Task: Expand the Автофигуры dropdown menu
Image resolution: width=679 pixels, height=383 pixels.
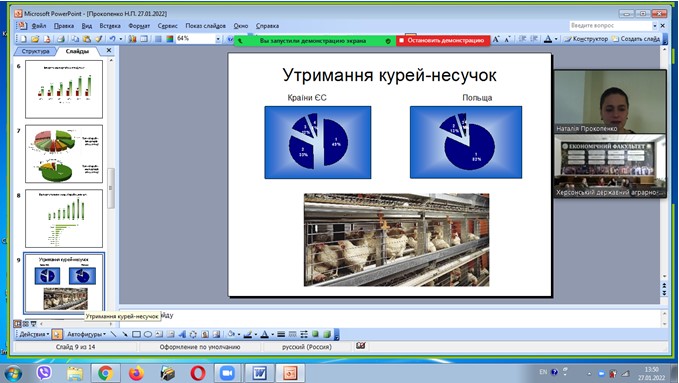Action: [x=86, y=334]
